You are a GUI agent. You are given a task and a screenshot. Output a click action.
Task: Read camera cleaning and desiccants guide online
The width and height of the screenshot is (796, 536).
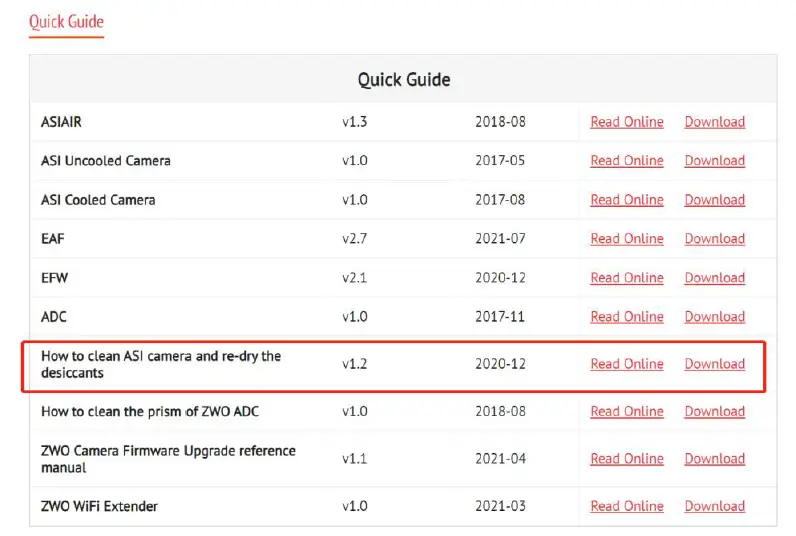click(x=626, y=364)
